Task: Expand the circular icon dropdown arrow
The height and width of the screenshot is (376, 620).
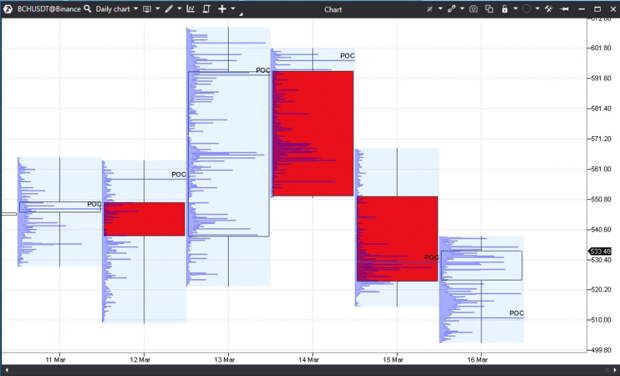Action: pos(537,9)
